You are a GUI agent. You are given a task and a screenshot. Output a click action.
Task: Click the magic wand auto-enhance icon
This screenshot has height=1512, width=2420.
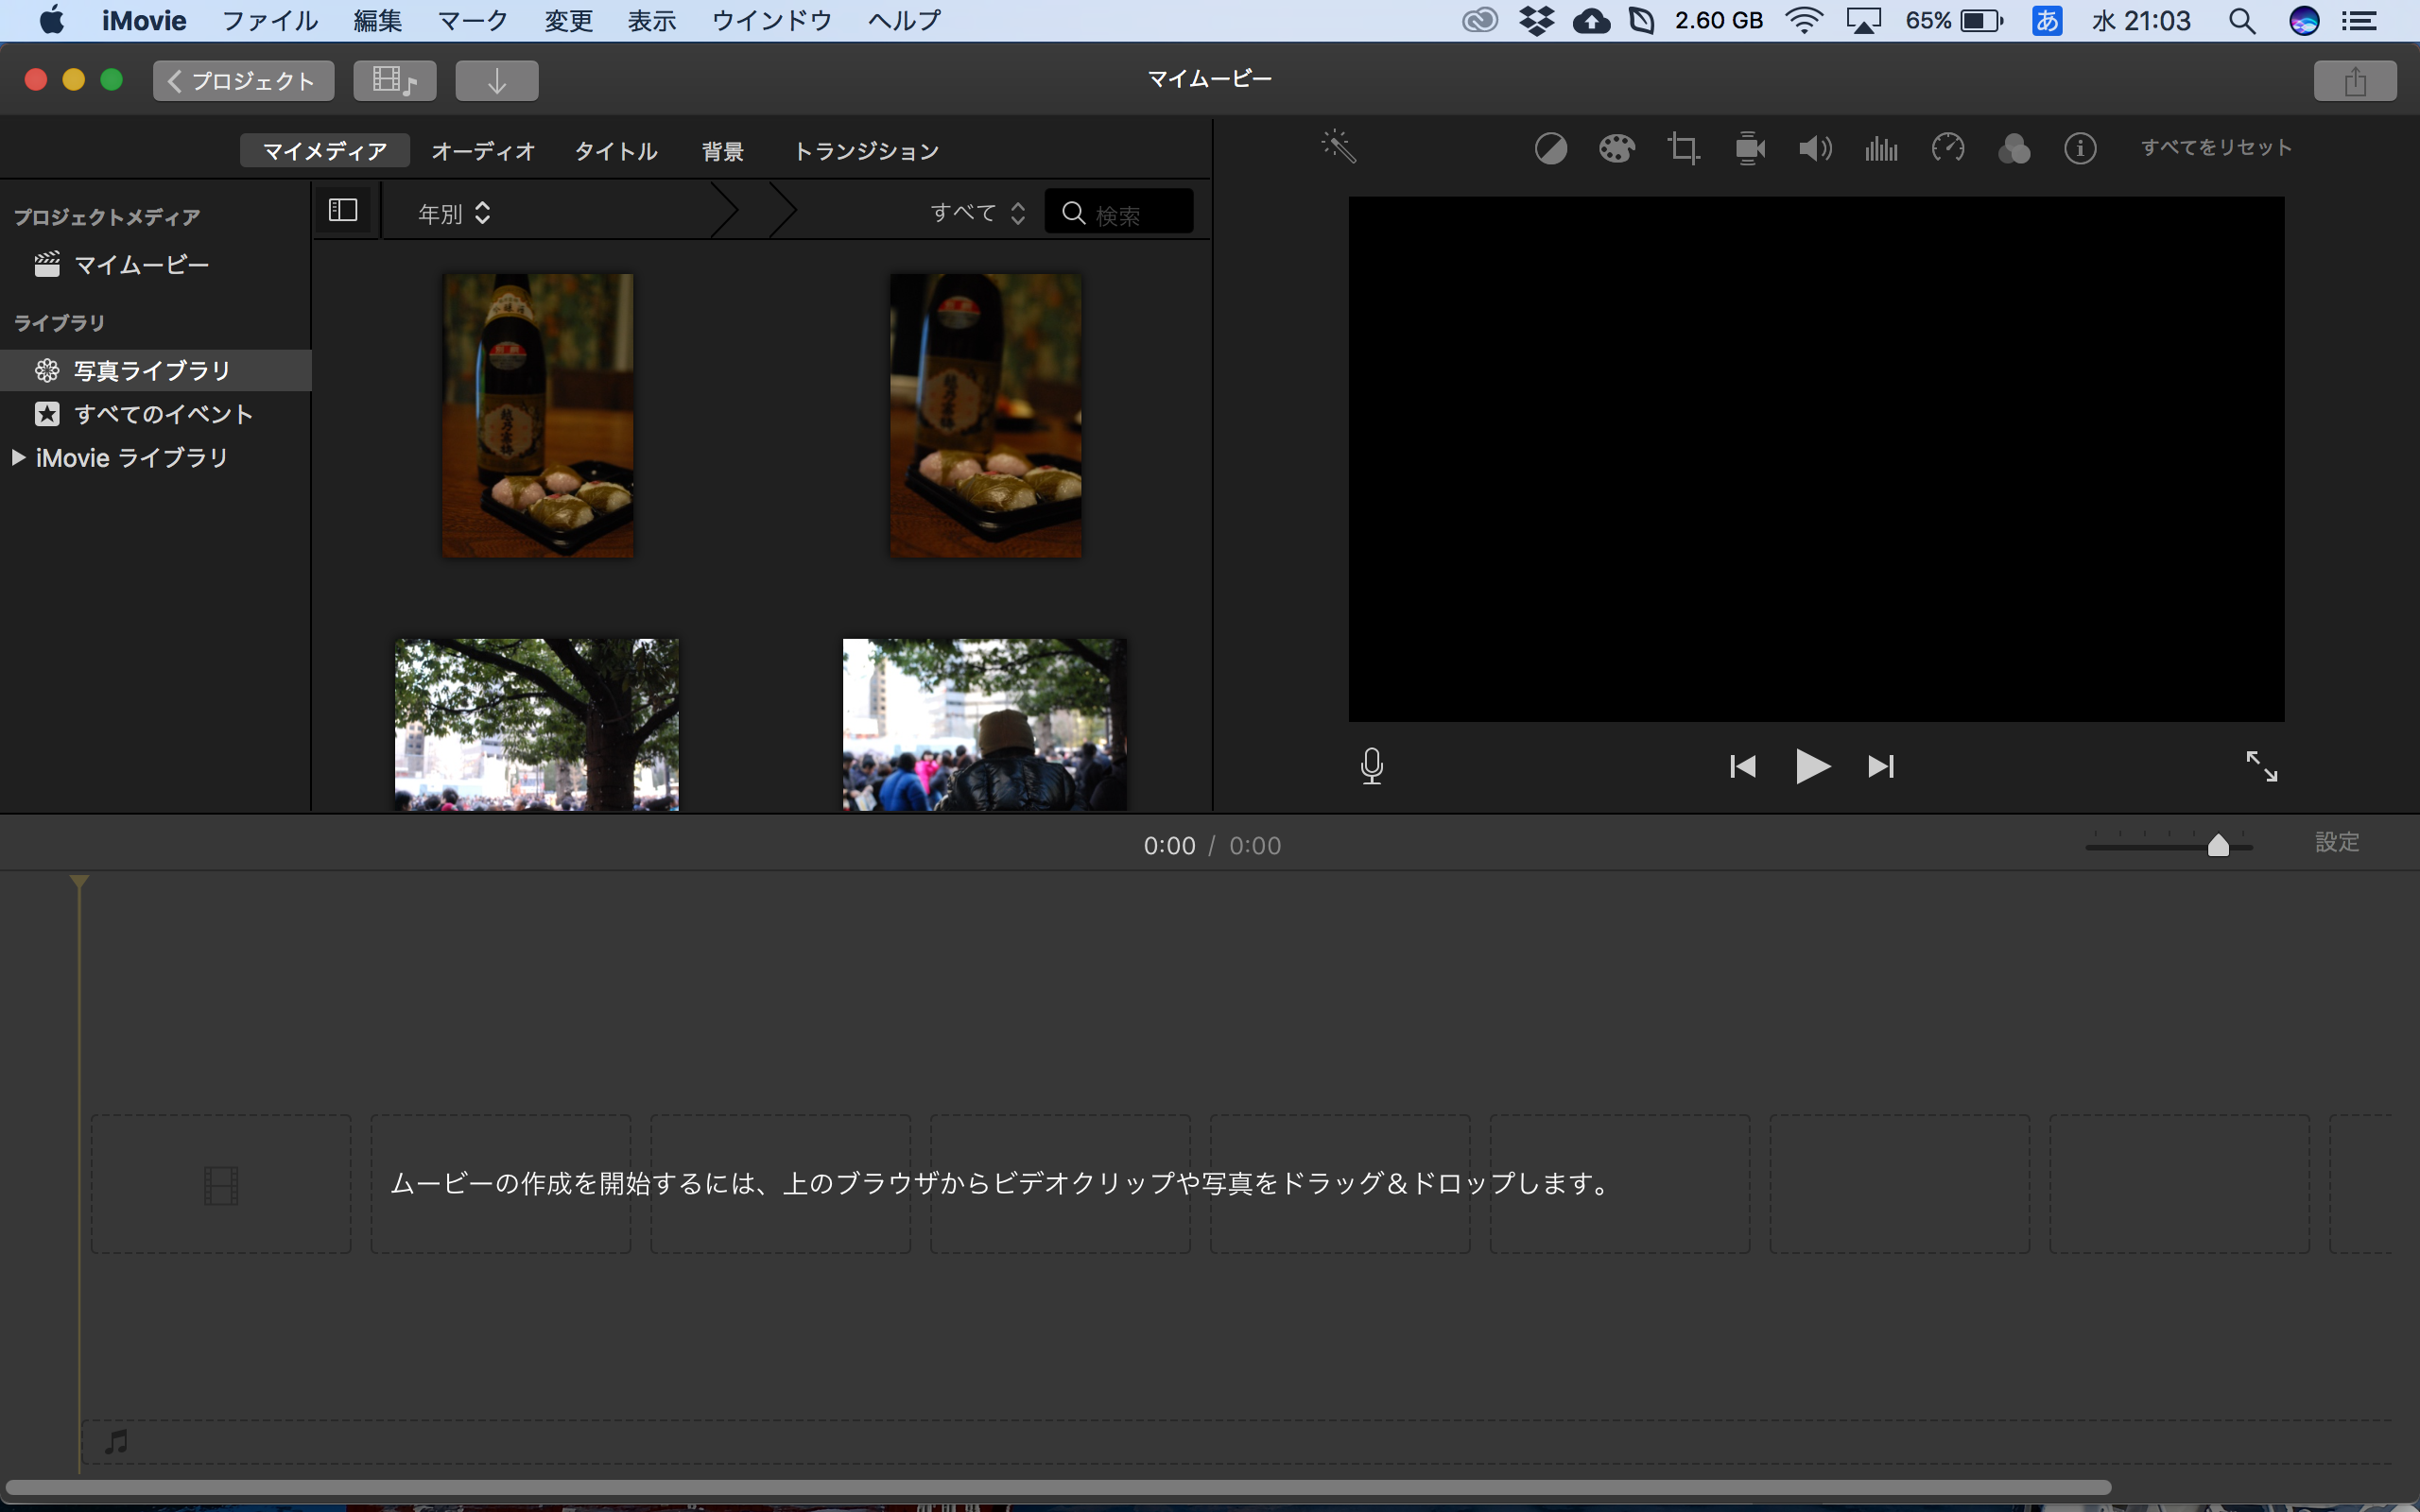(x=1338, y=147)
